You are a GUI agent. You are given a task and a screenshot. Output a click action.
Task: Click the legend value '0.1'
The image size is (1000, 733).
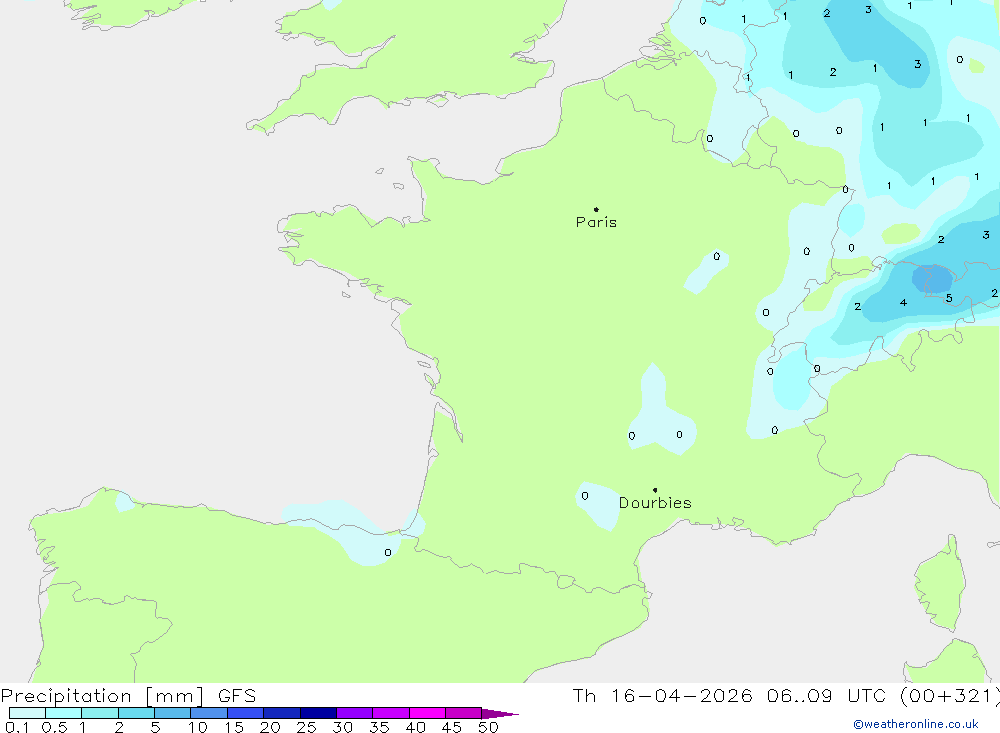pos(17,727)
